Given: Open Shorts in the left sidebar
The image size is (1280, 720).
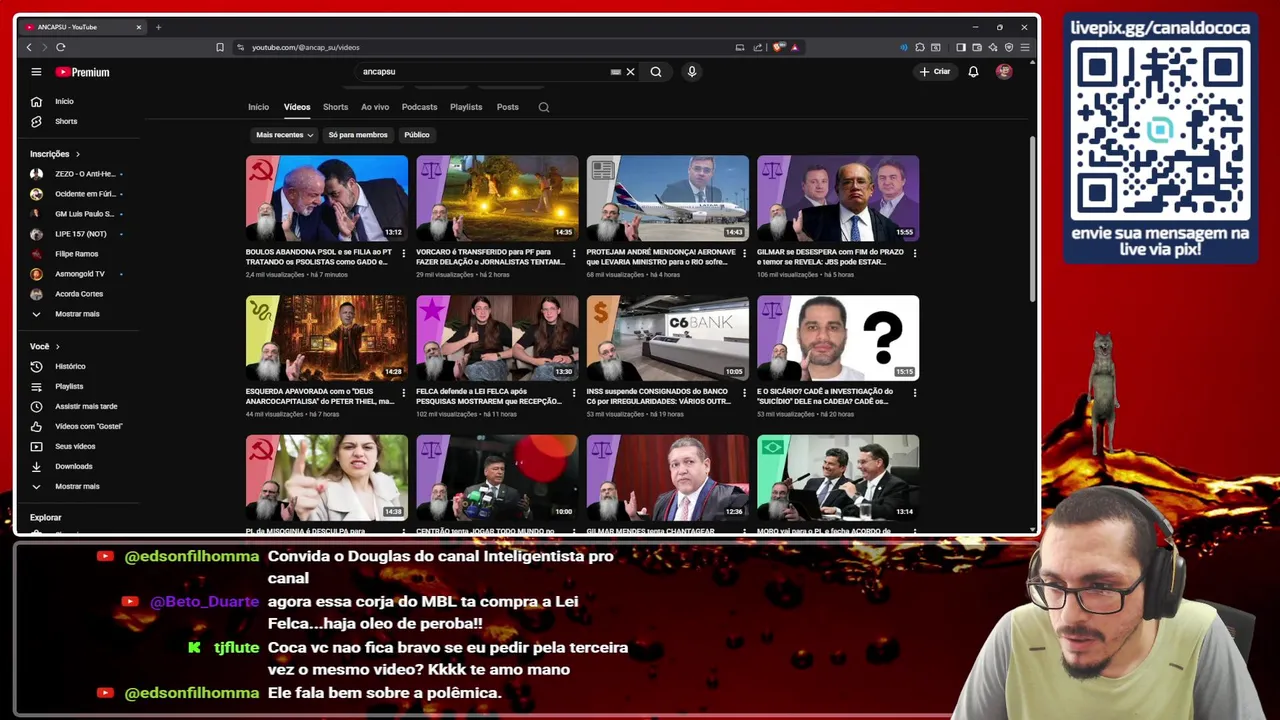Looking at the screenshot, I should tap(66, 121).
